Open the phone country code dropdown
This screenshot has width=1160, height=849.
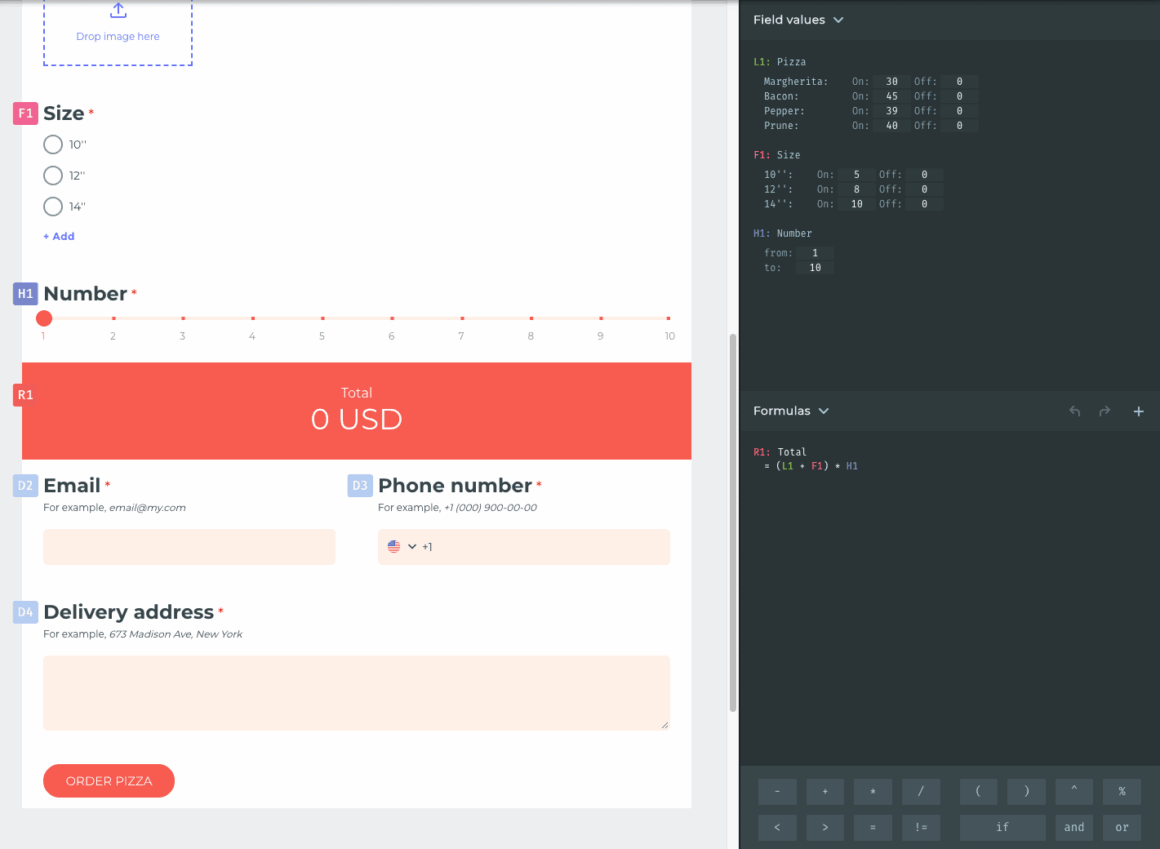pyautogui.click(x=402, y=547)
